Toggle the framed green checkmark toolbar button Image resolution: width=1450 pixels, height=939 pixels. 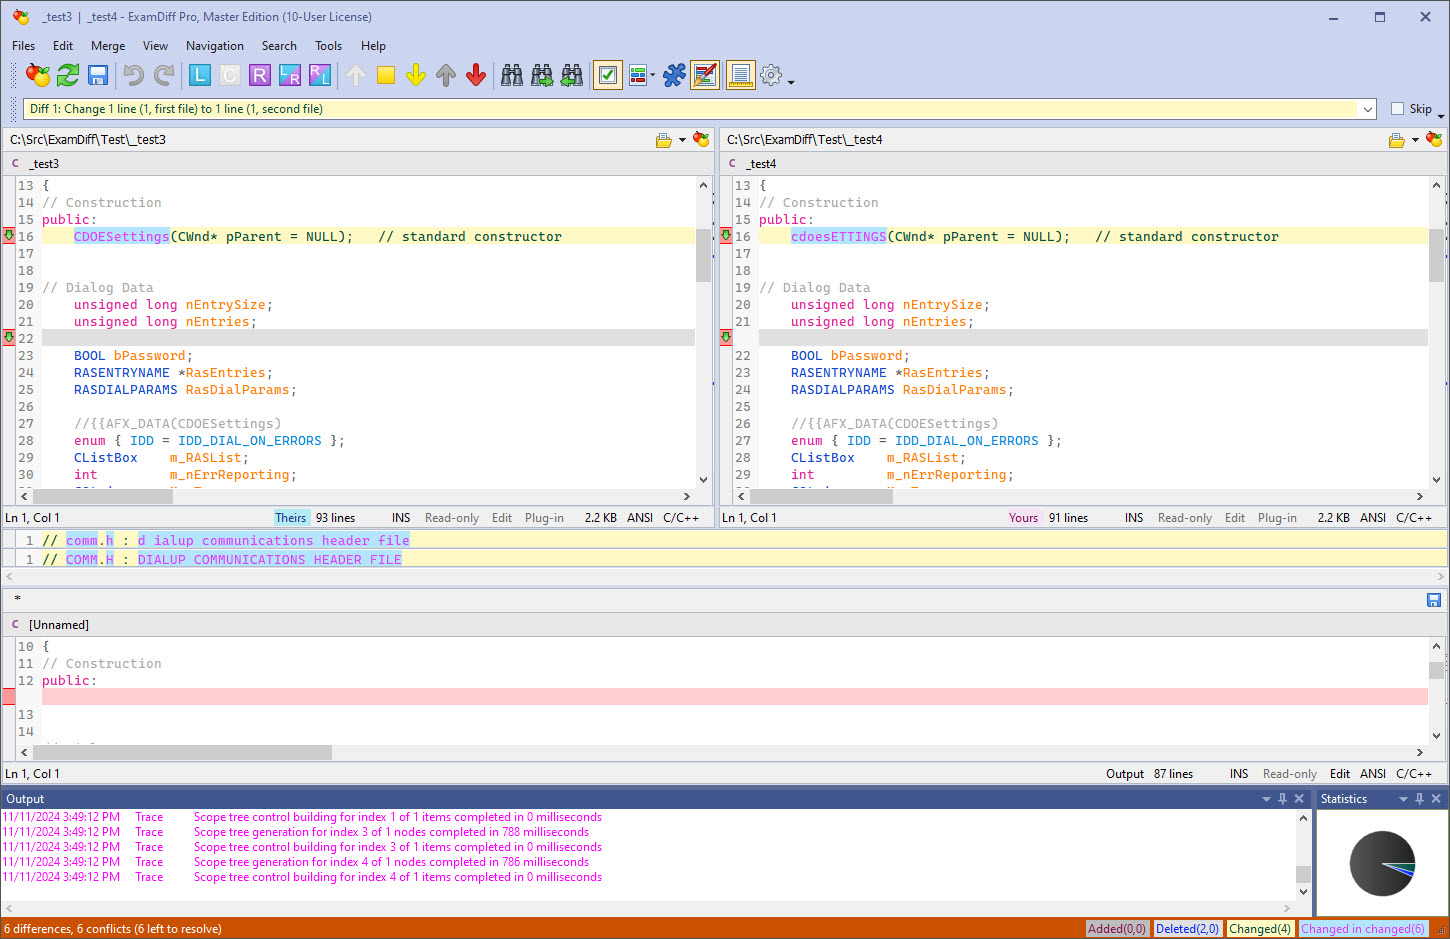coord(607,75)
